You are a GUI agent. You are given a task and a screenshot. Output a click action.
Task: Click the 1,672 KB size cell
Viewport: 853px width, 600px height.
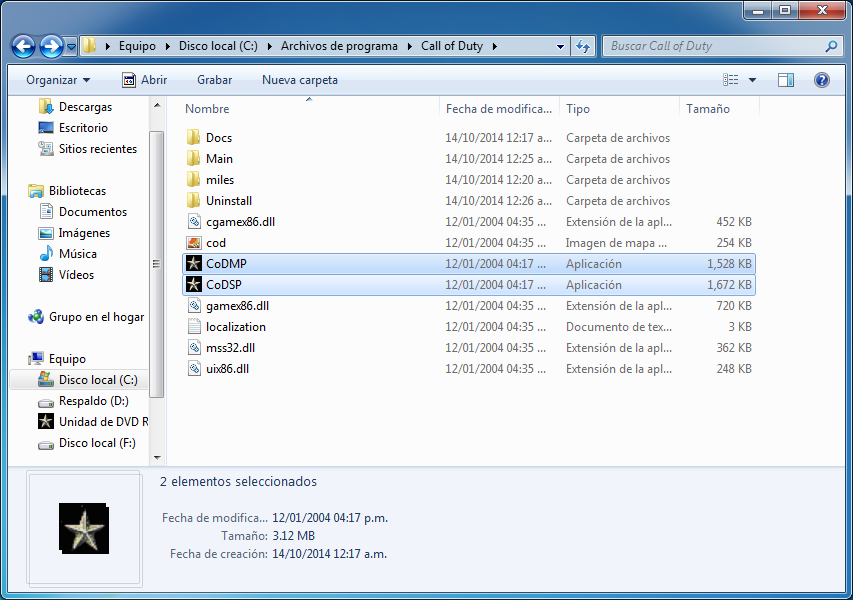728,284
